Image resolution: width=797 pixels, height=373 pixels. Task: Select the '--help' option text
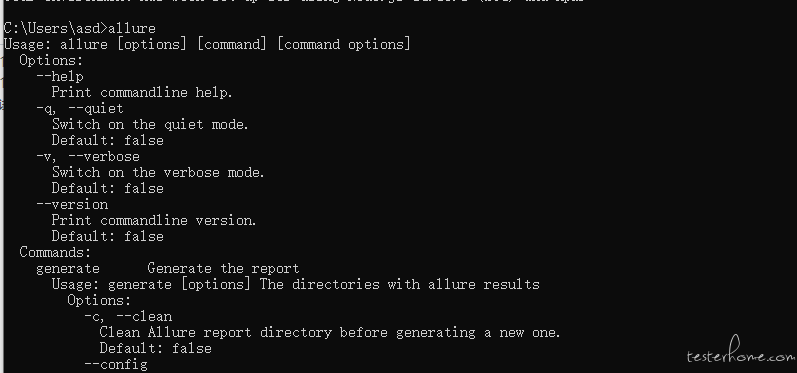59,76
